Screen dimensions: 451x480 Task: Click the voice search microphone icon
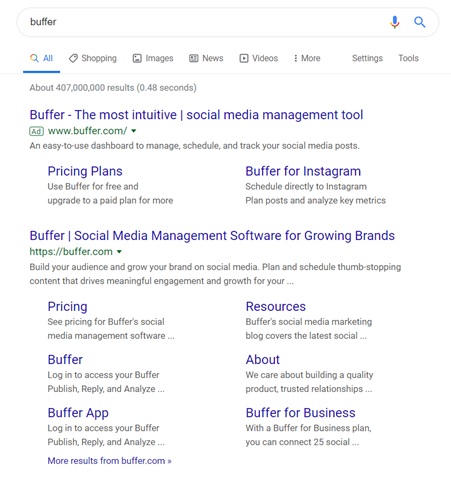pyautogui.click(x=395, y=22)
